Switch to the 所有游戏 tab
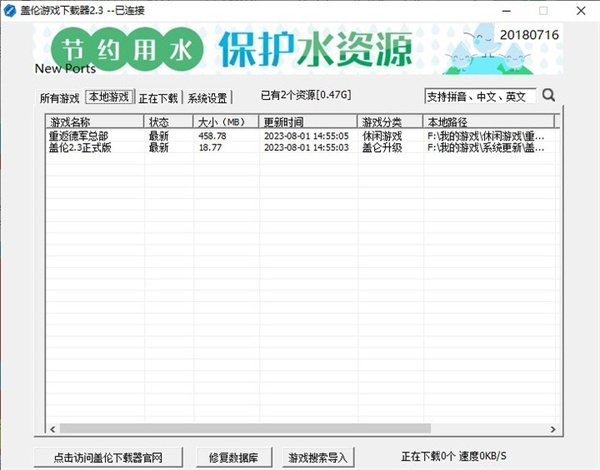Image resolution: width=600 pixels, height=470 pixels. pos(59,99)
